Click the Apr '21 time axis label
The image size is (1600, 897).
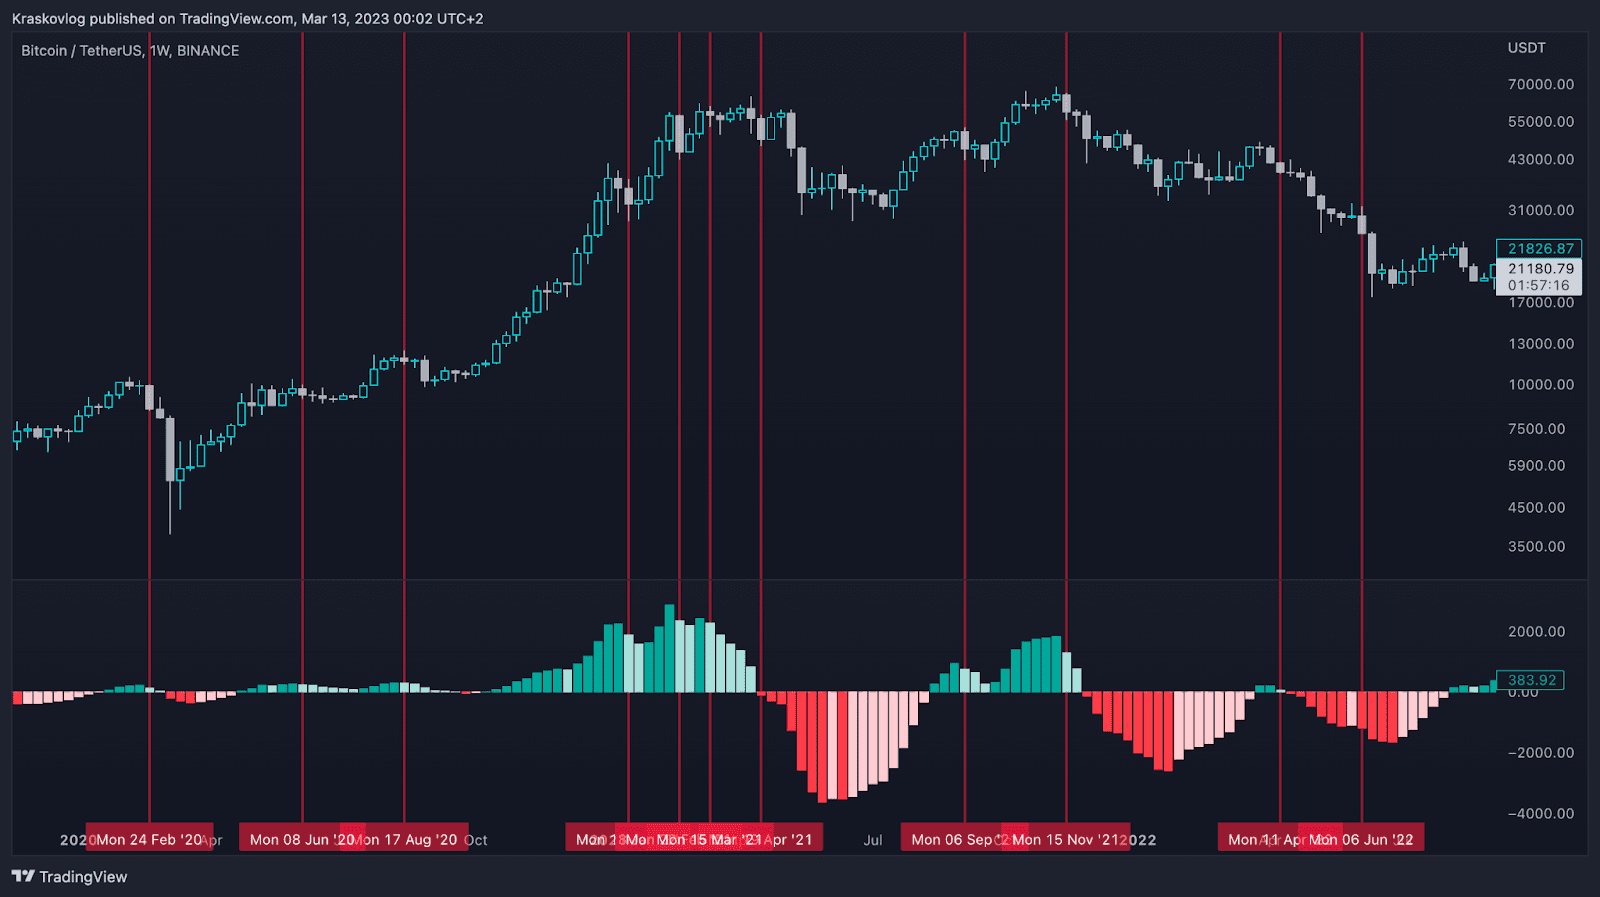(789, 840)
